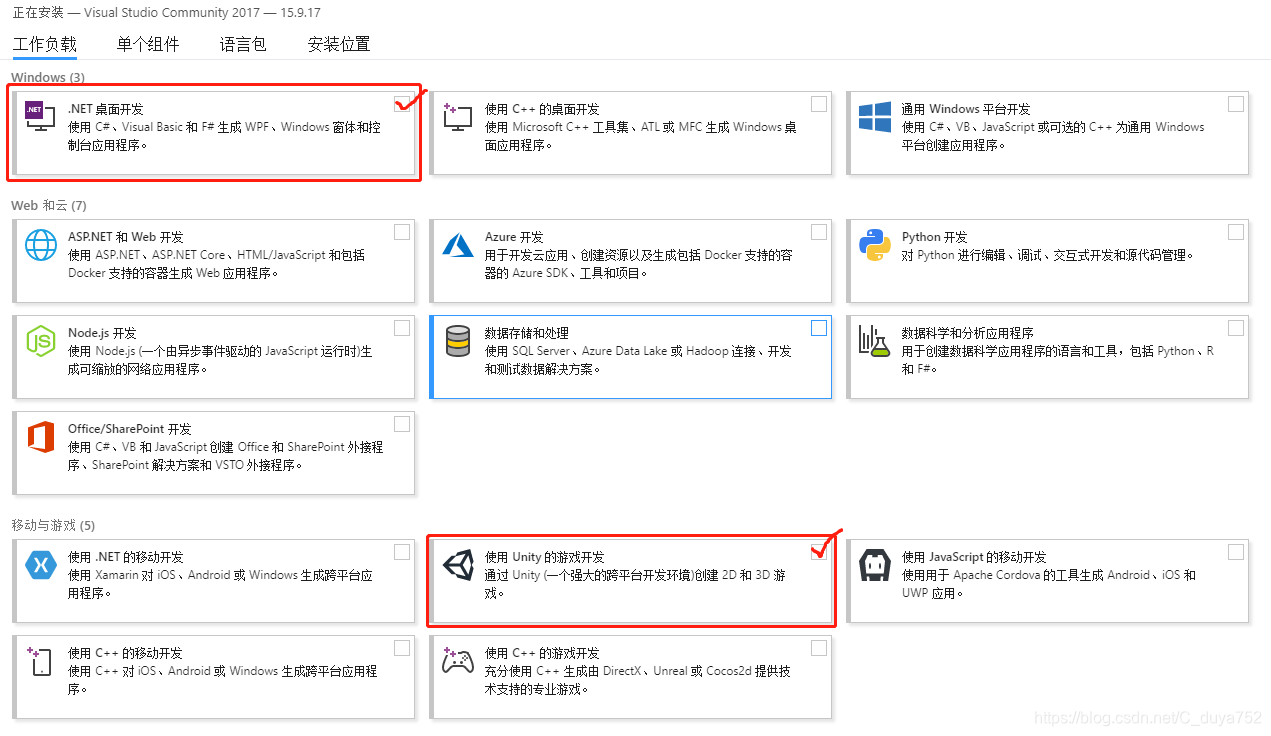This screenshot has height=736, width=1271.
Task: Click the game controller icon for C++ 游戏开发
Action: 458,660
